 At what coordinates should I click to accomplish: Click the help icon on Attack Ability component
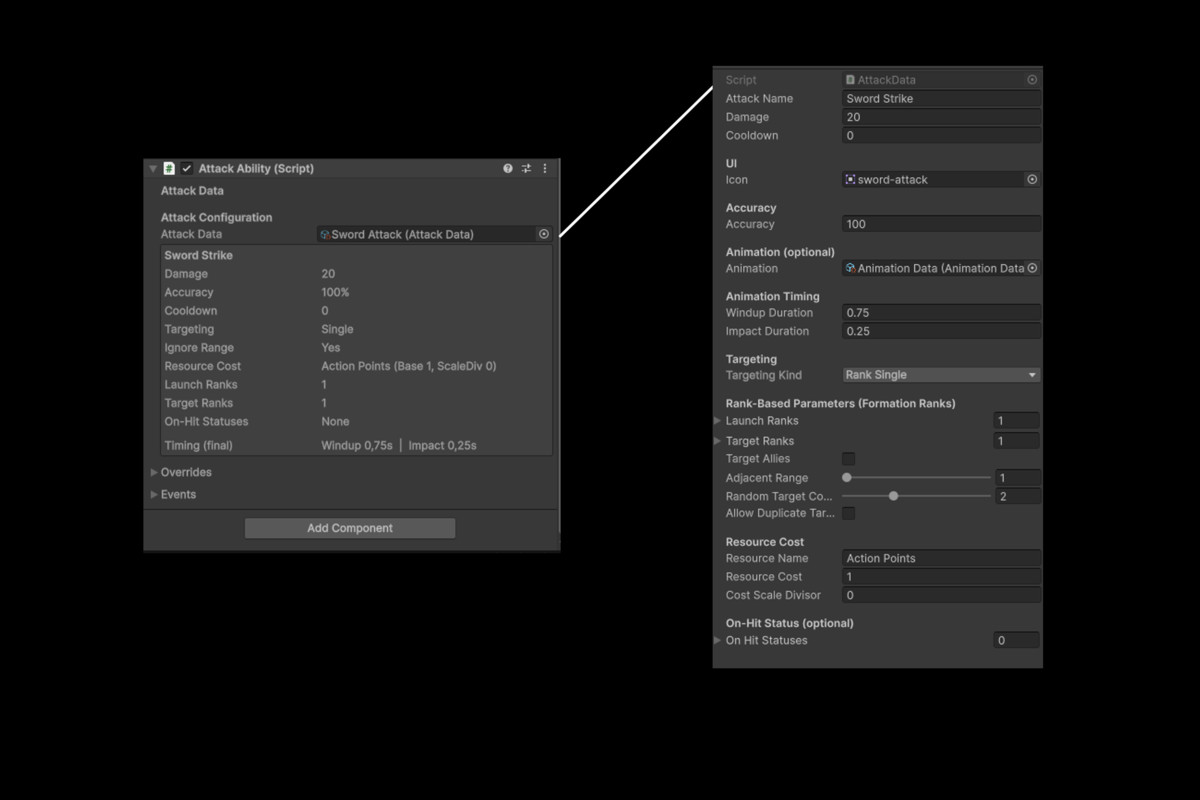point(507,168)
